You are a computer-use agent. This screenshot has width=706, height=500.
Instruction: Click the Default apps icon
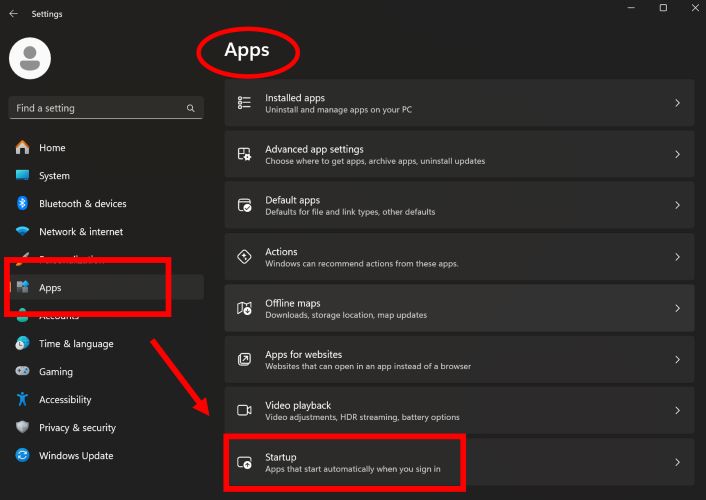point(244,205)
